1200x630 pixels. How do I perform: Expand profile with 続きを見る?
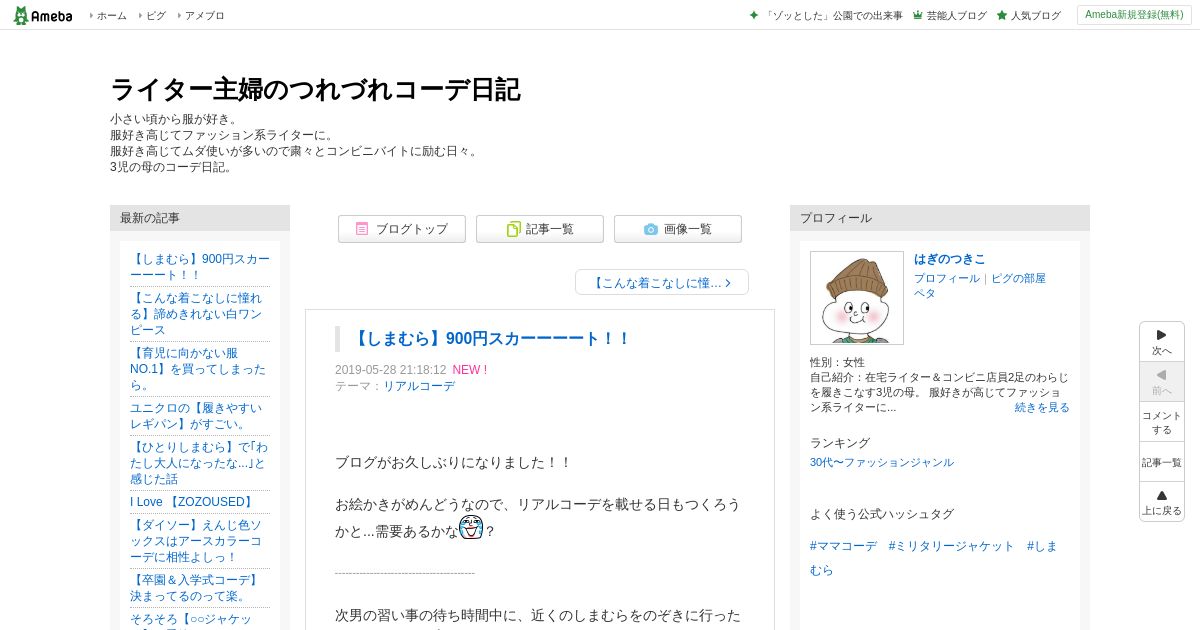pyautogui.click(x=1042, y=407)
